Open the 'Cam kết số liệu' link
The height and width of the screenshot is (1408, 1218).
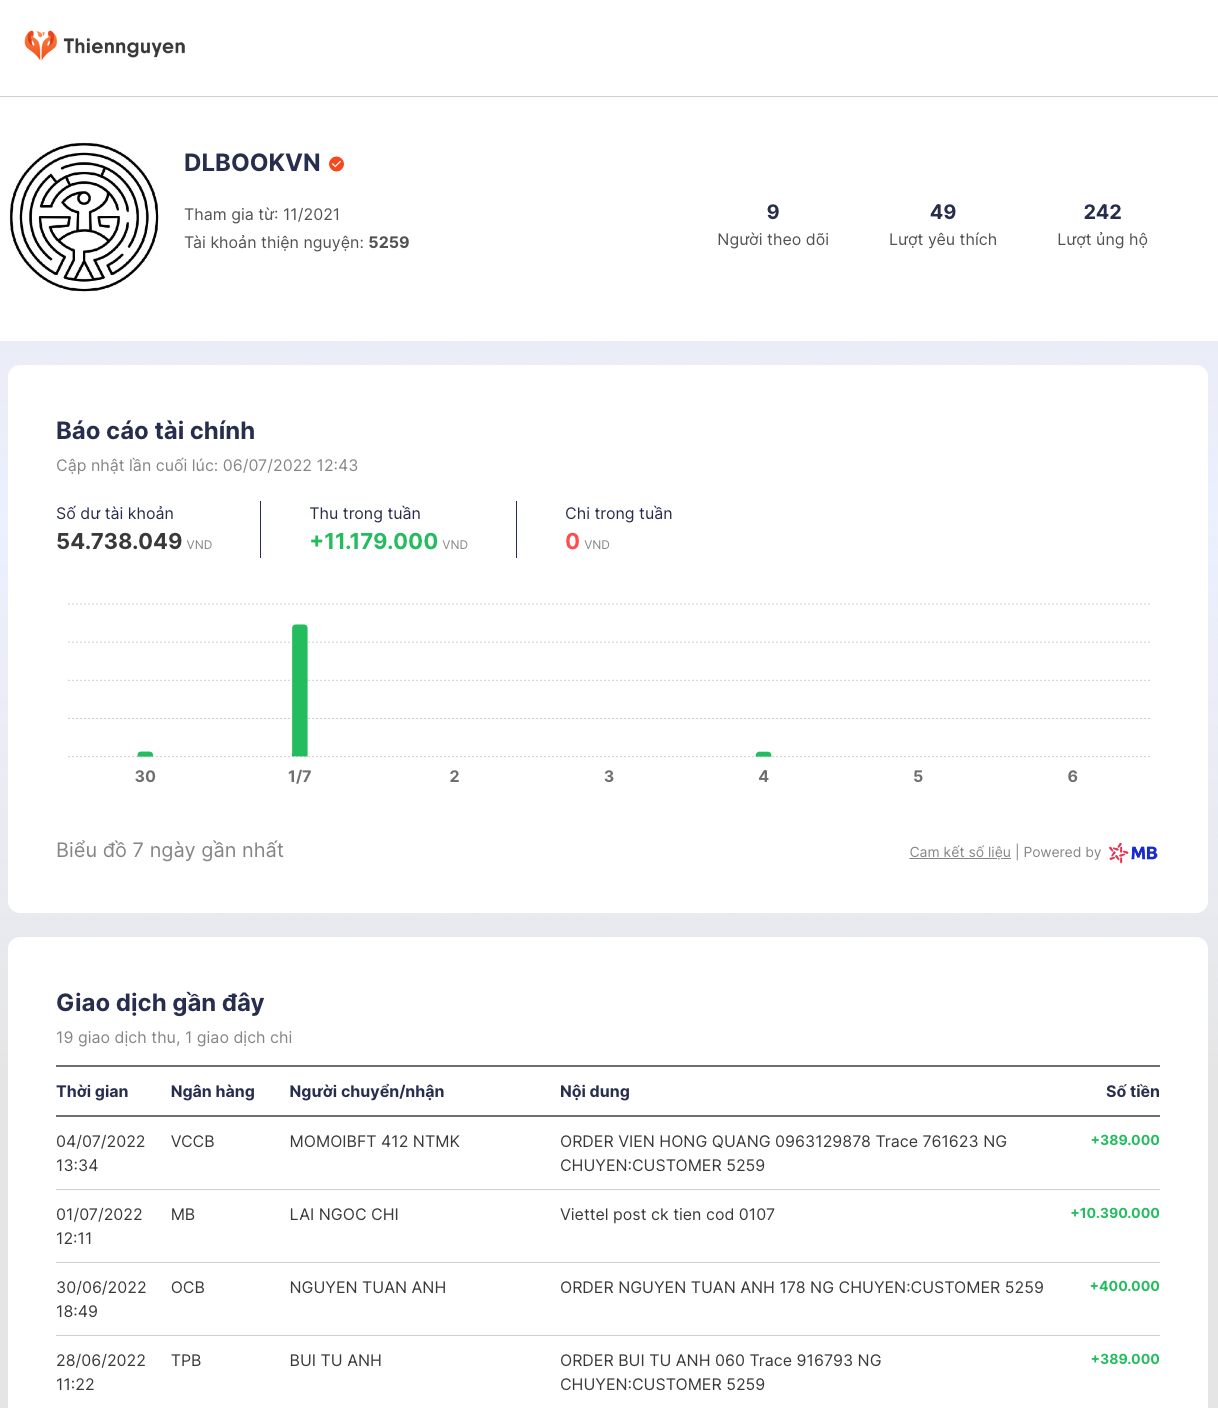point(959,852)
